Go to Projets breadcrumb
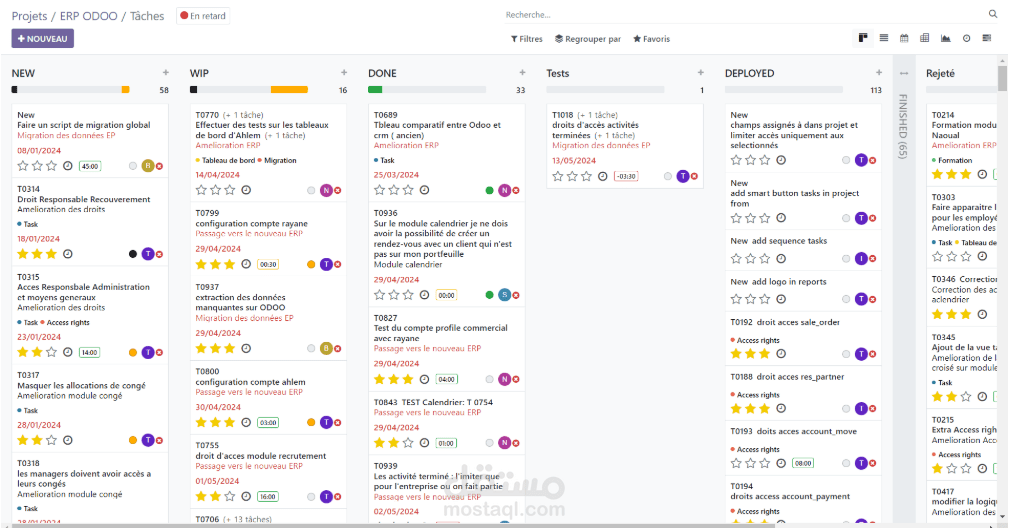 (30, 15)
